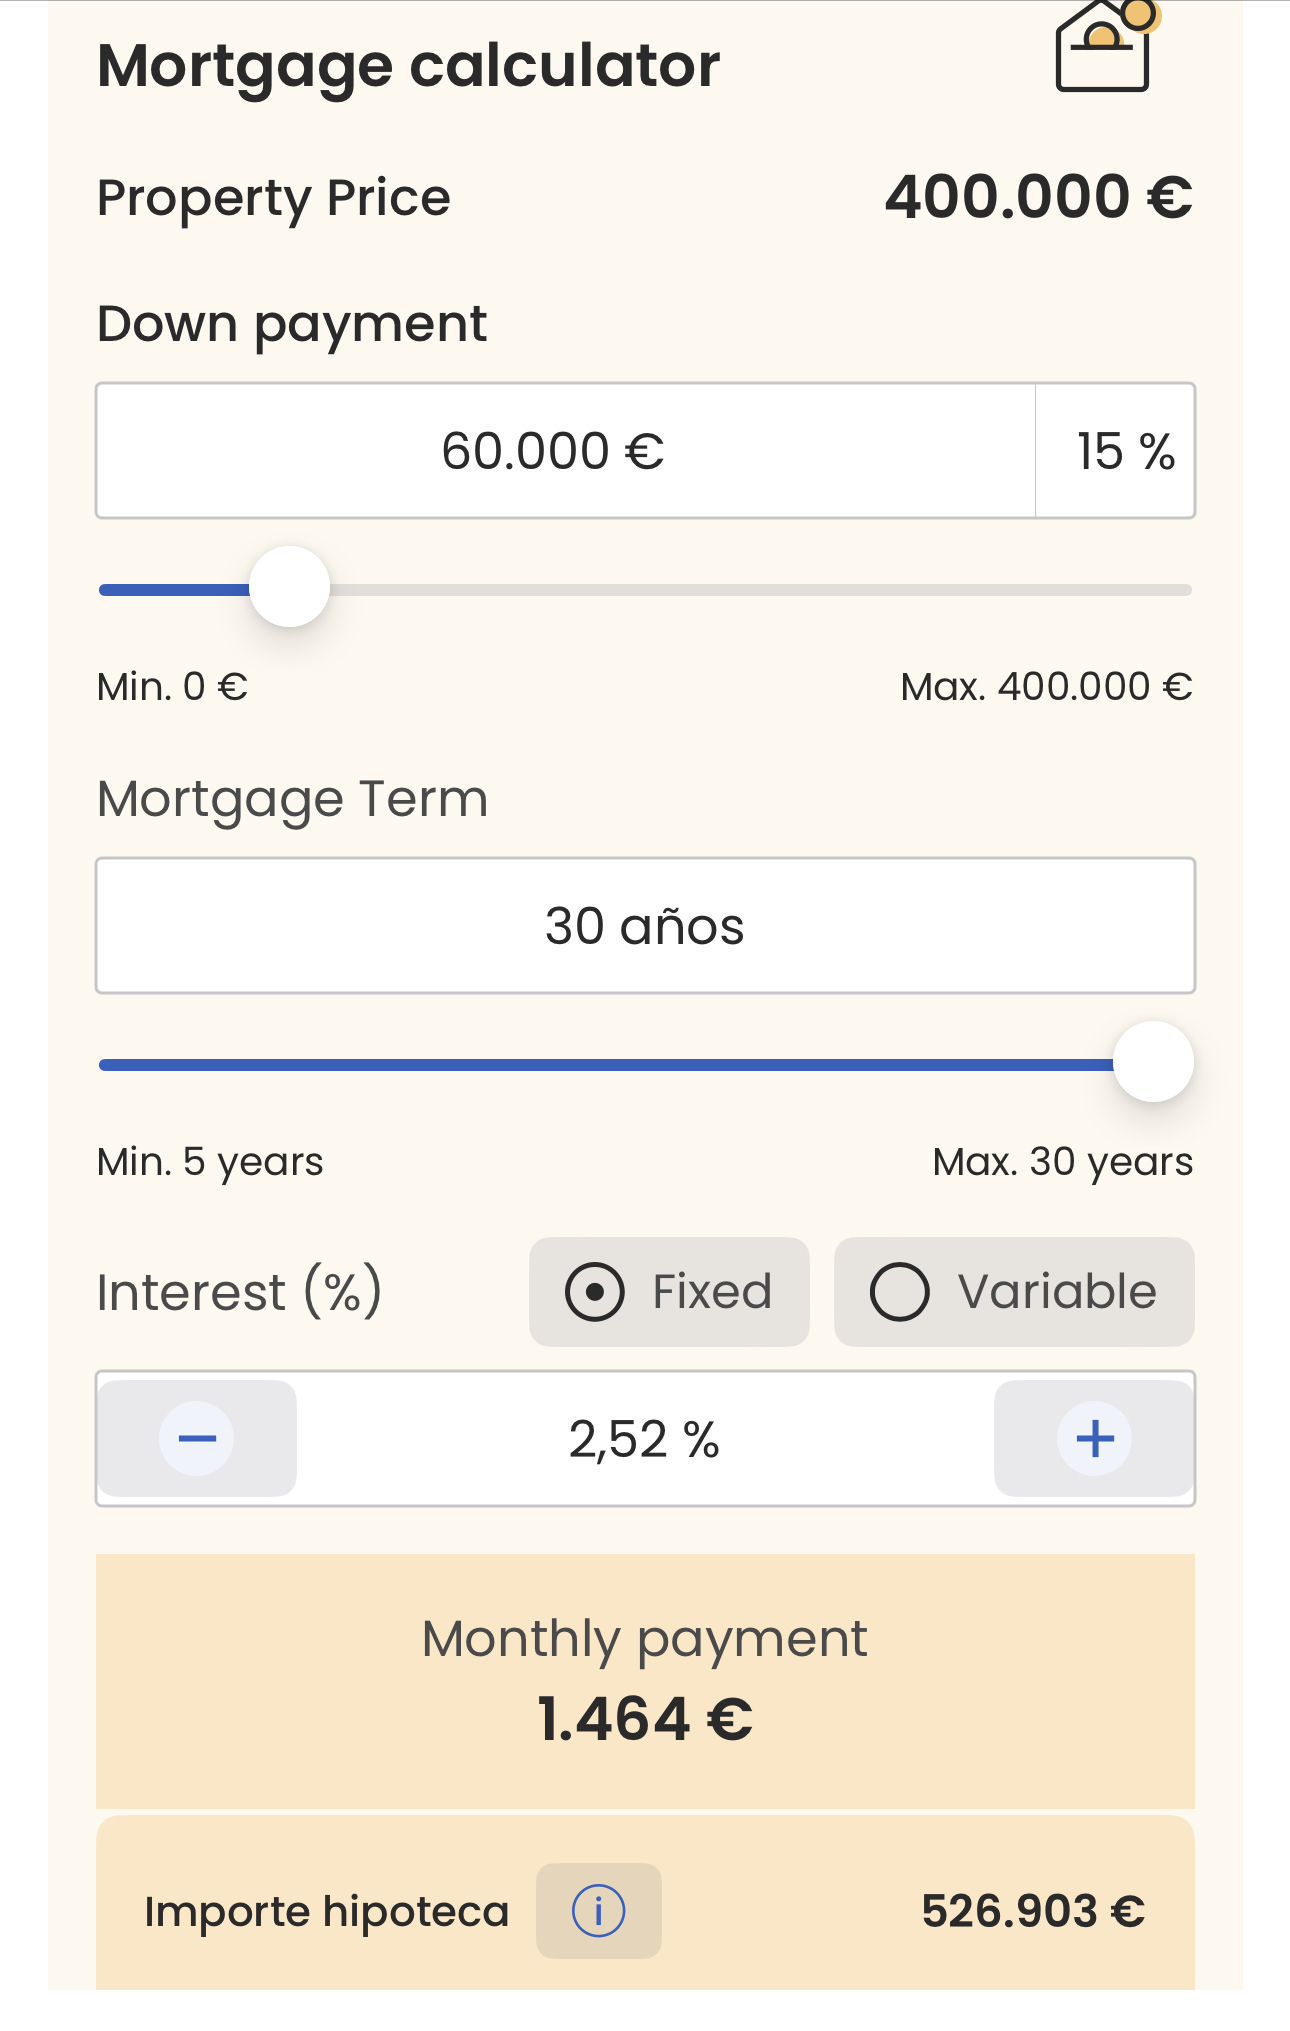Select the Fixed interest option
Screen dimensions: 1290x2031
coord(669,1291)
